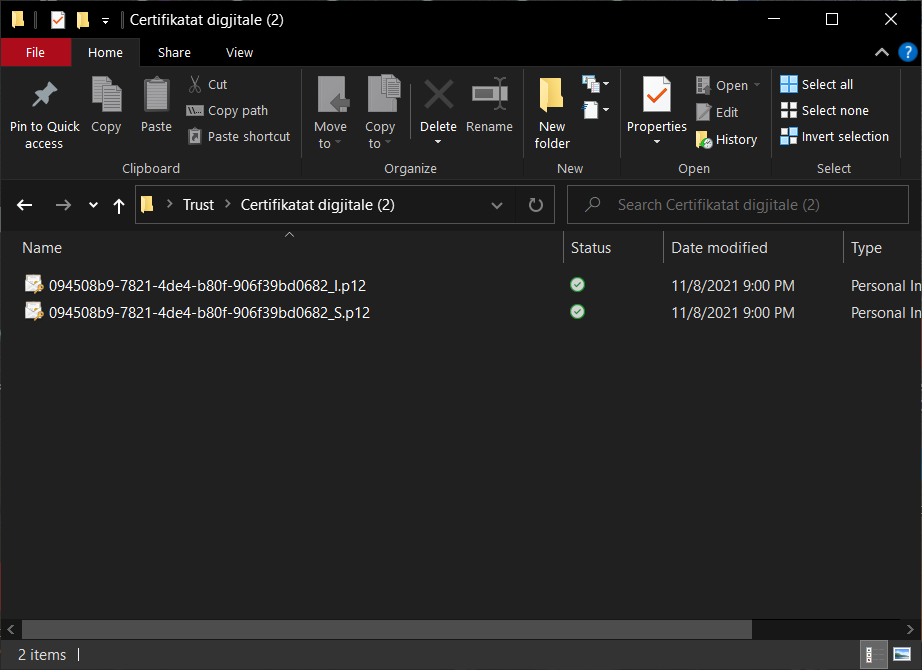Click sync status check for _I.p12
Screen dimensions: 922x670
[x=577, y=285]
